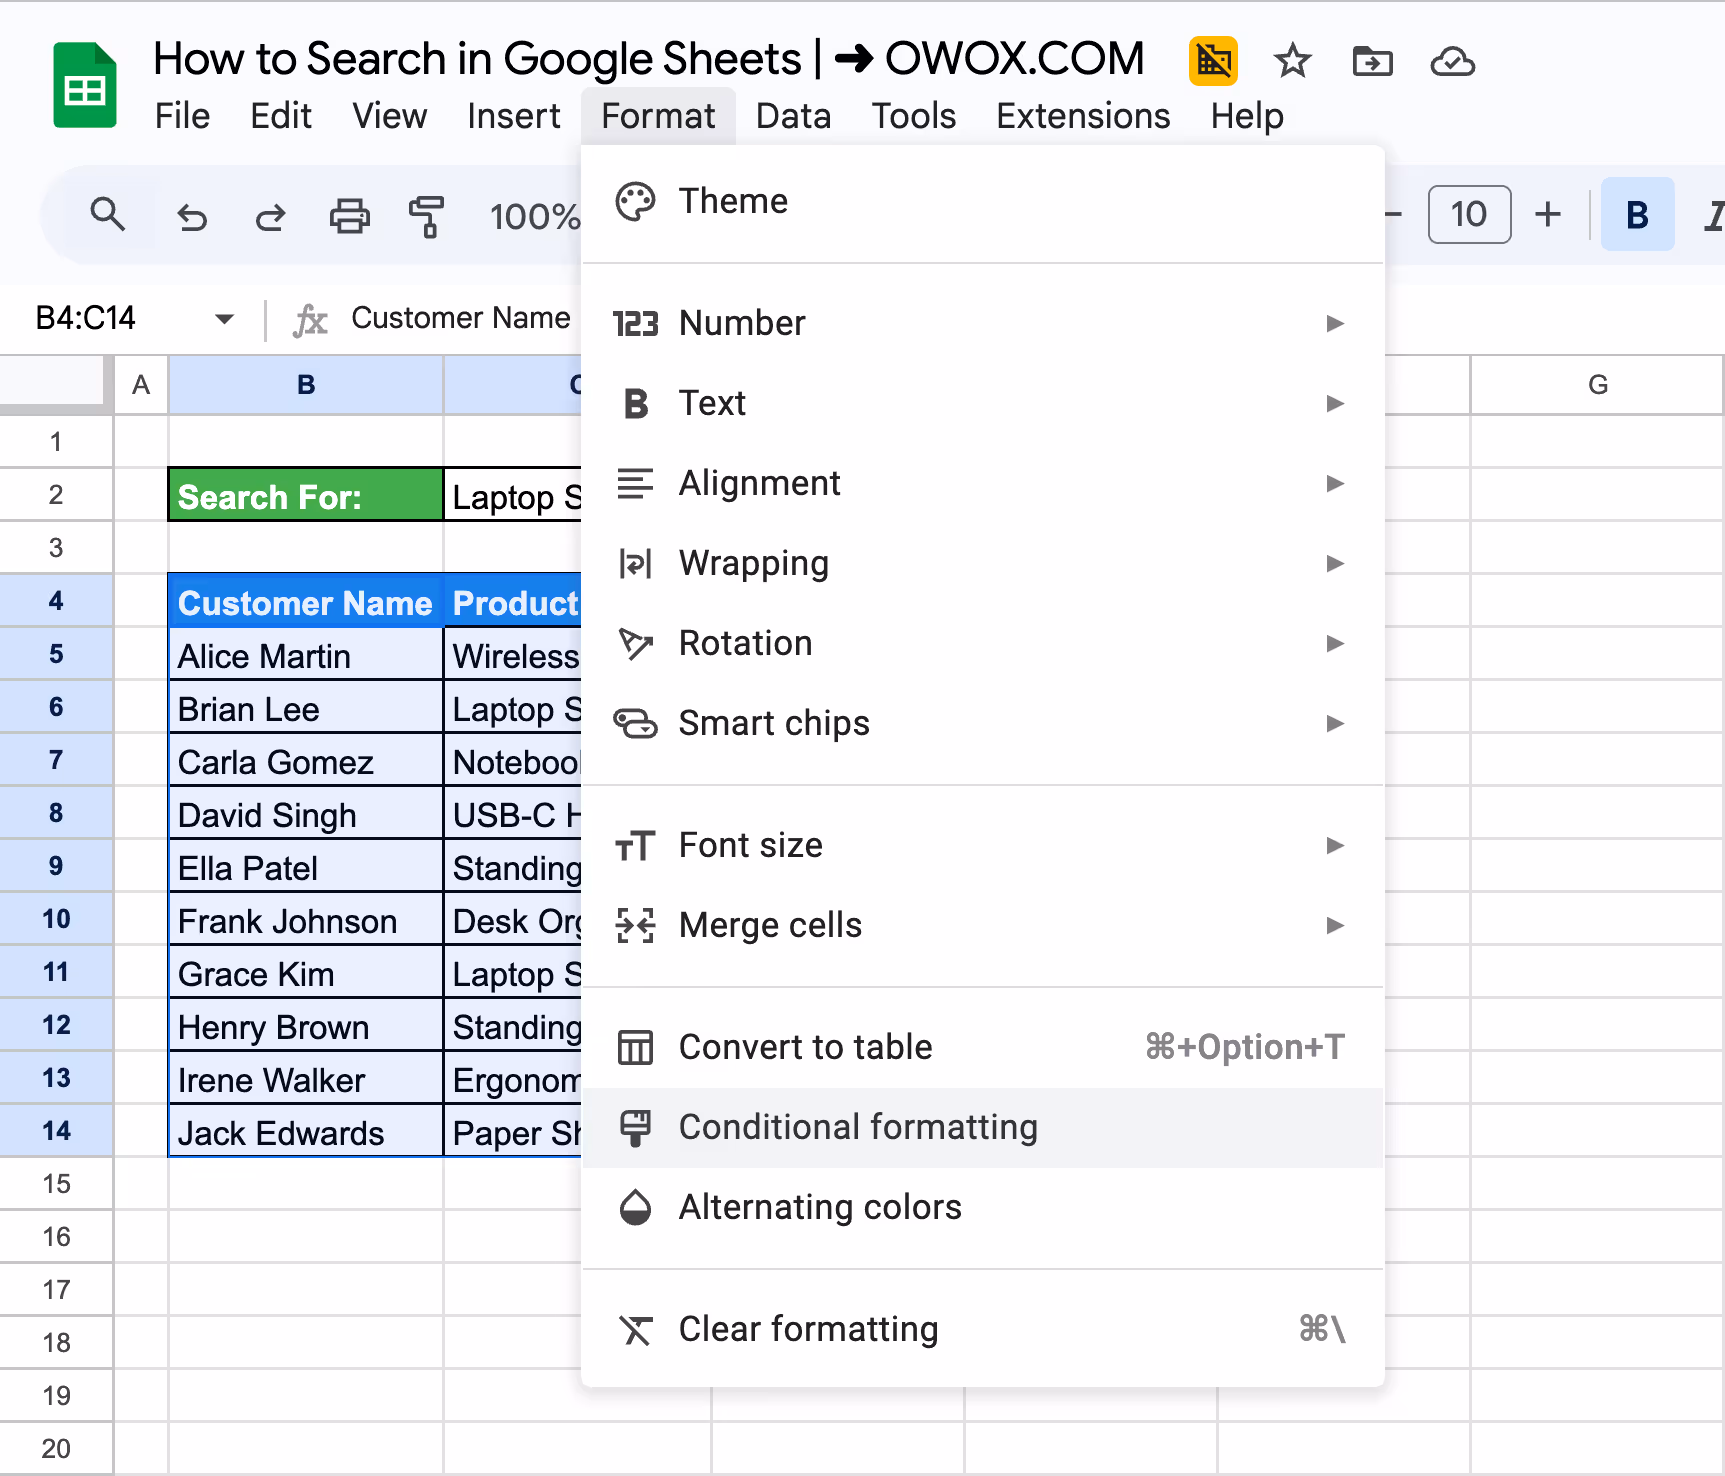Increase font size with the plus button
The image size is (1725, 1476).
point(1548,213)
